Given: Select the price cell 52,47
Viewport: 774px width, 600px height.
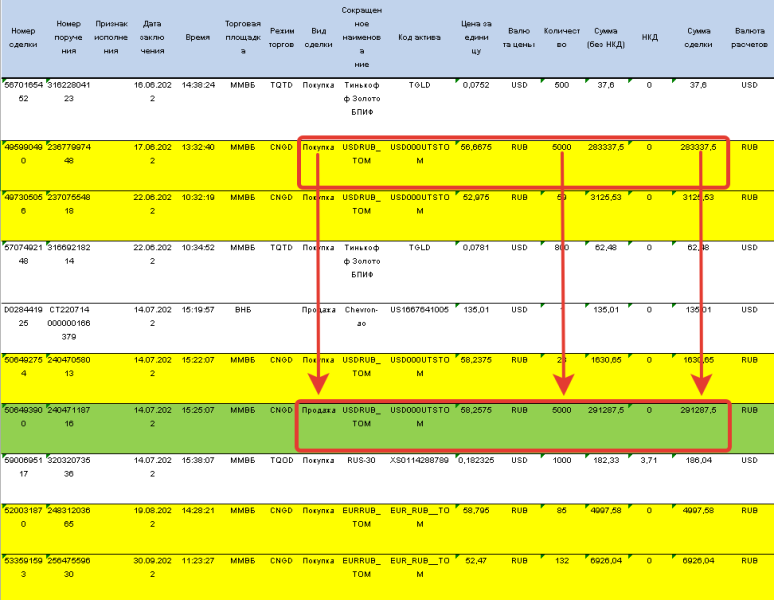Looking at the screenshot, I should pyautogui.click(x=475, y=561).
